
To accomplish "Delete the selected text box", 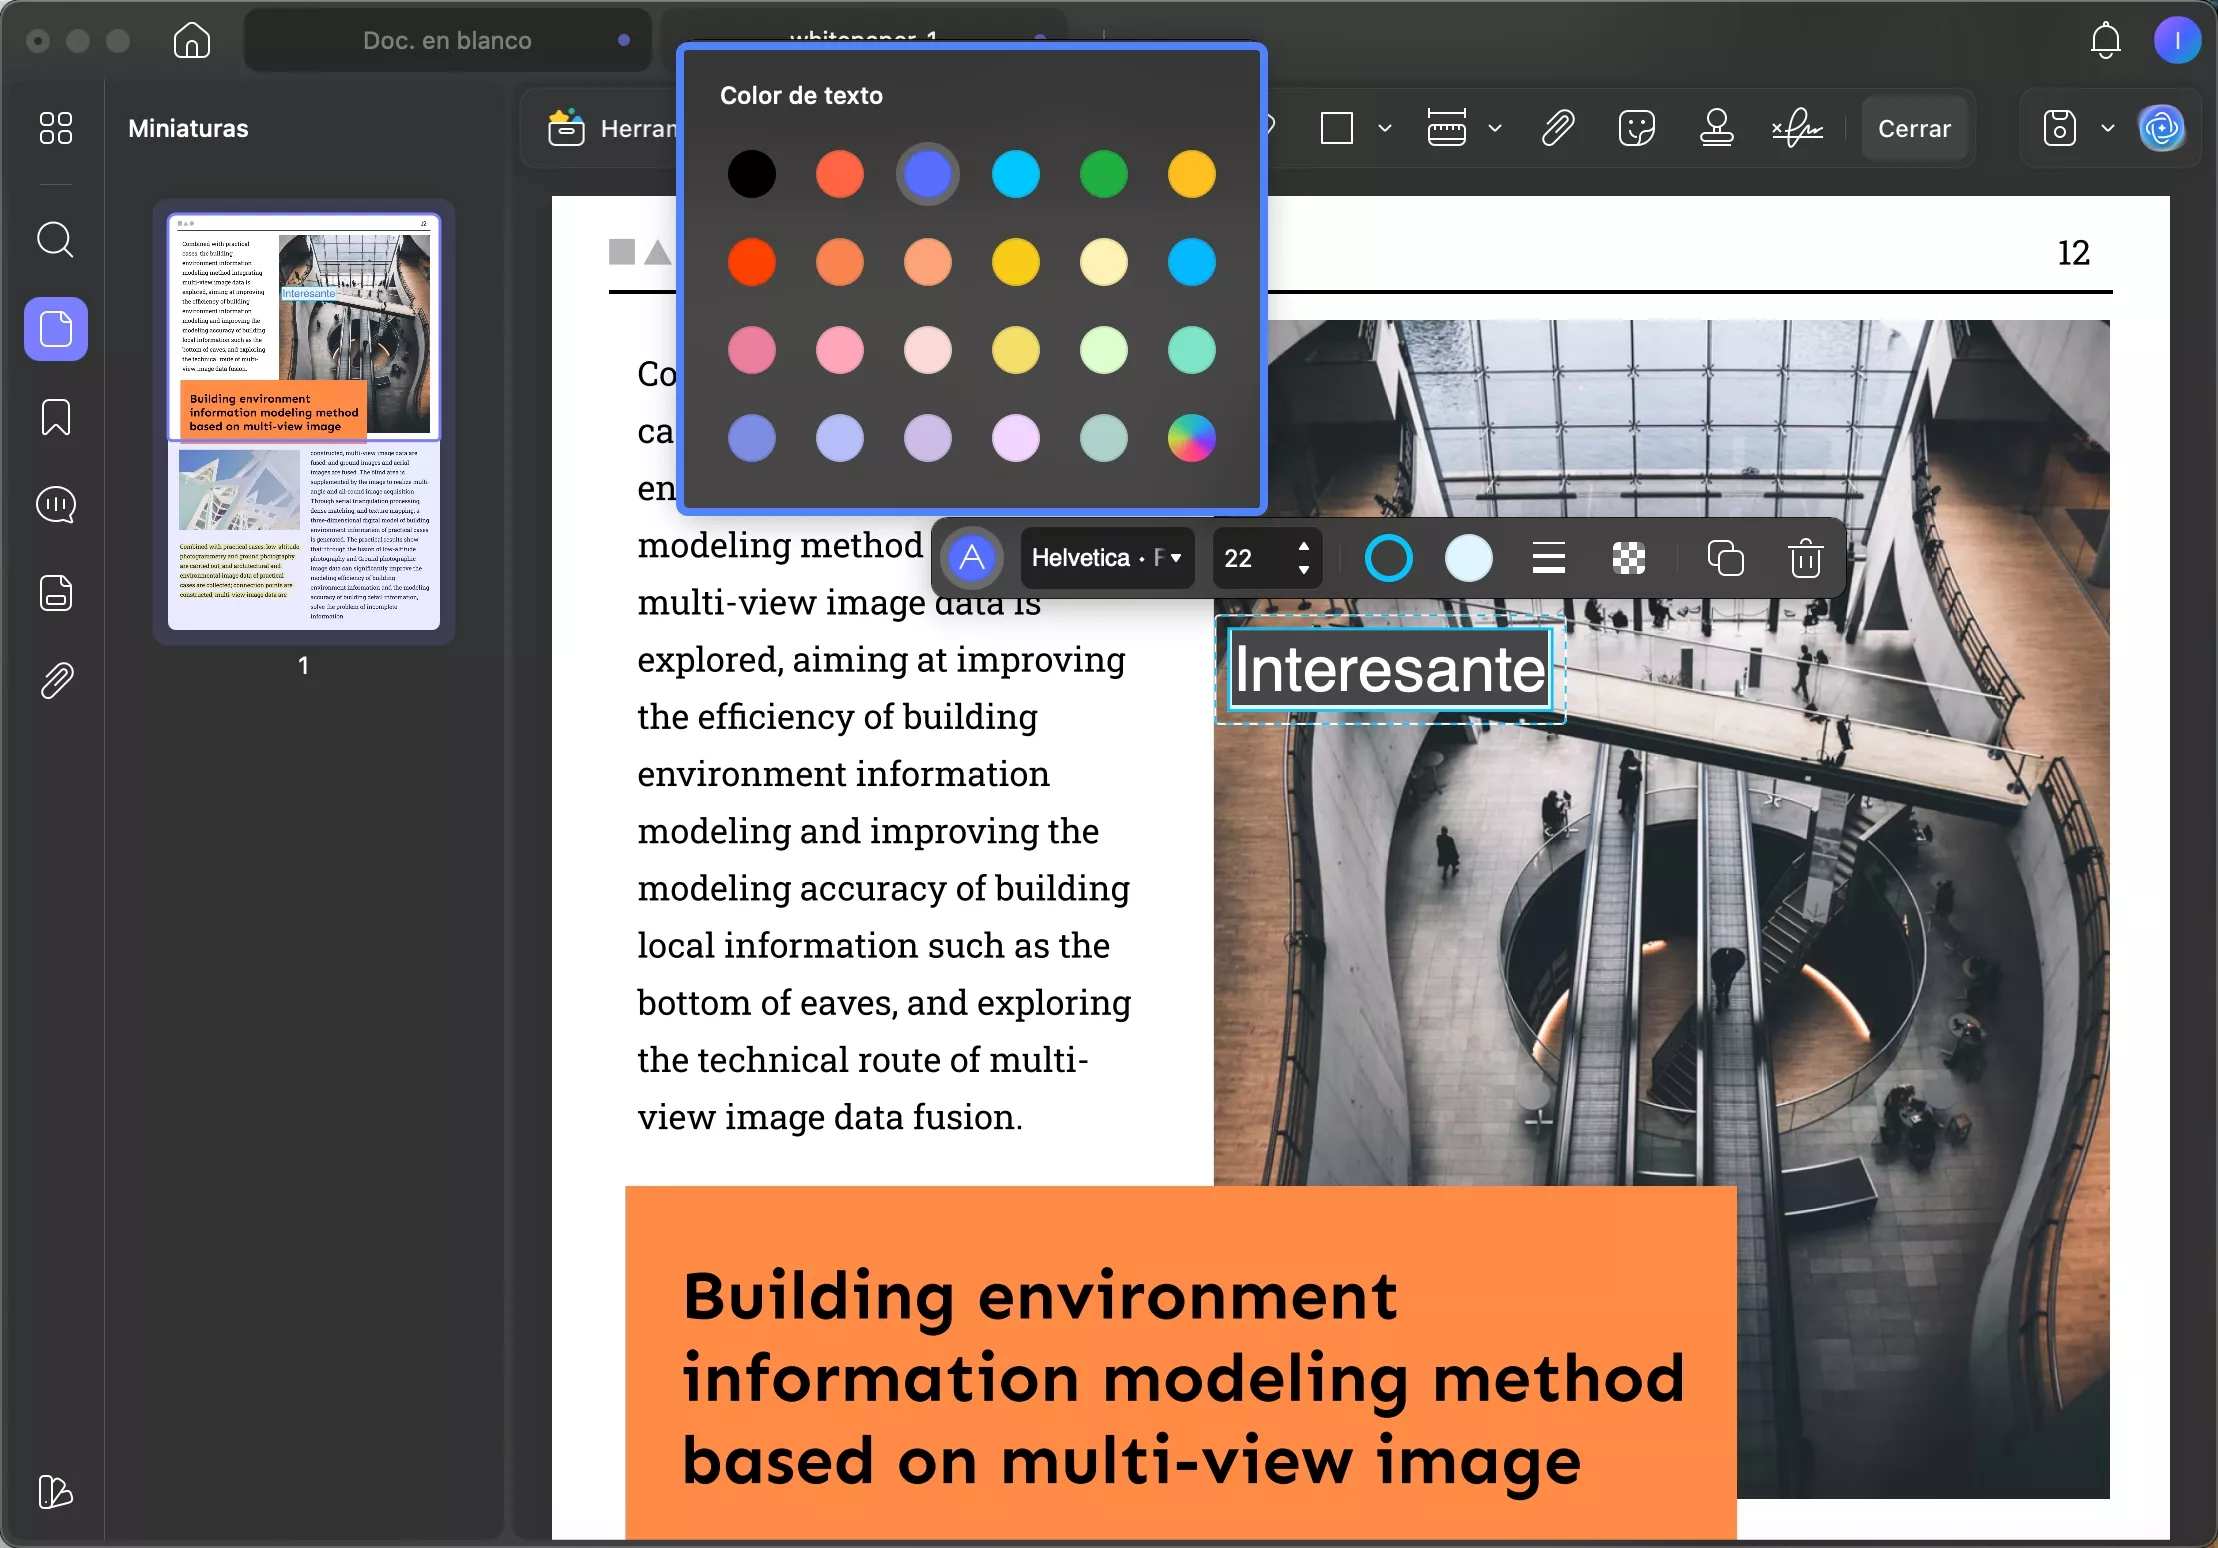I will 1805,558.
